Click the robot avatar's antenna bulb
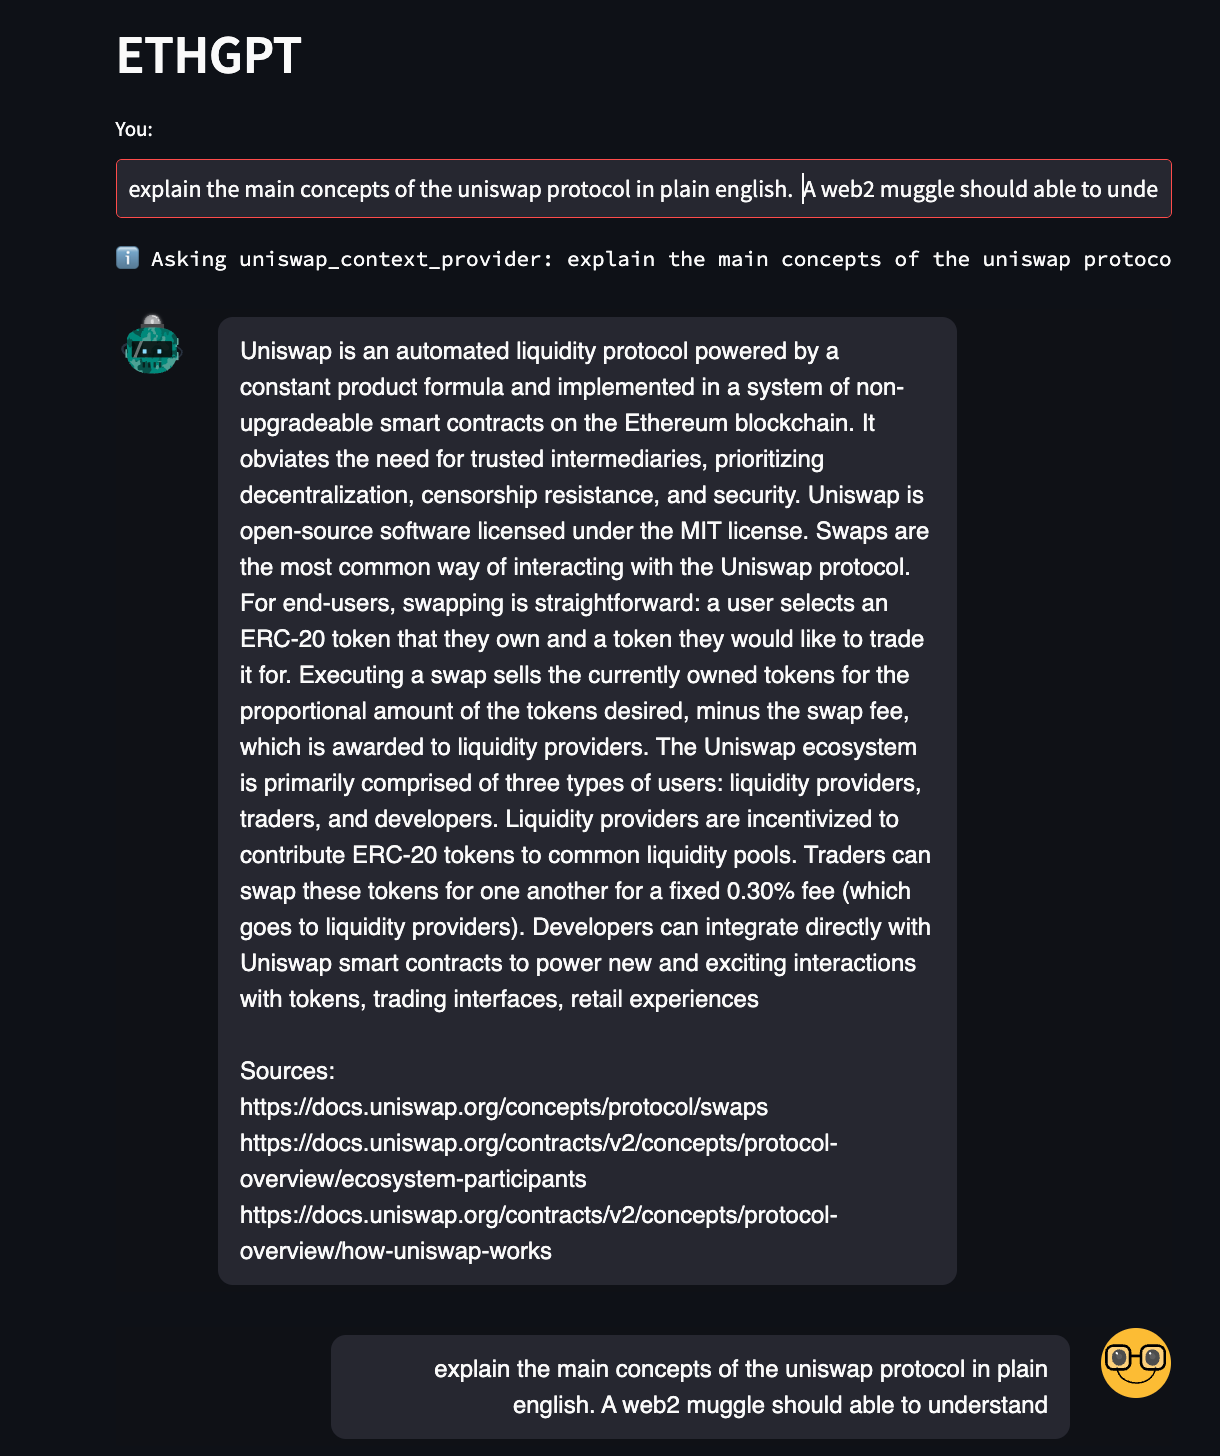This screenshot has height=1456, width=1220. 152,320
